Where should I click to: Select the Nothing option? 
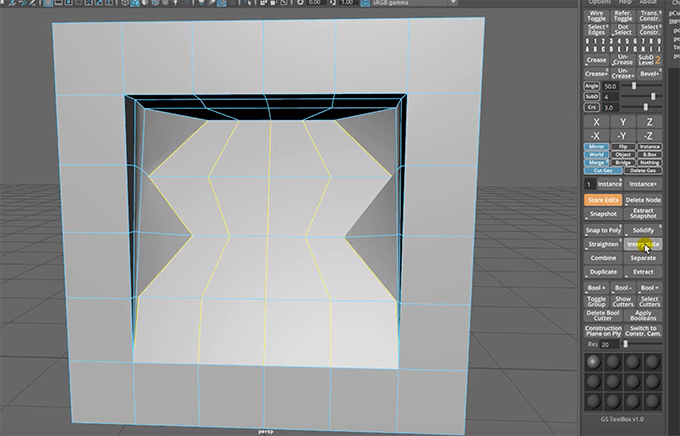click(x=650, y=163)
